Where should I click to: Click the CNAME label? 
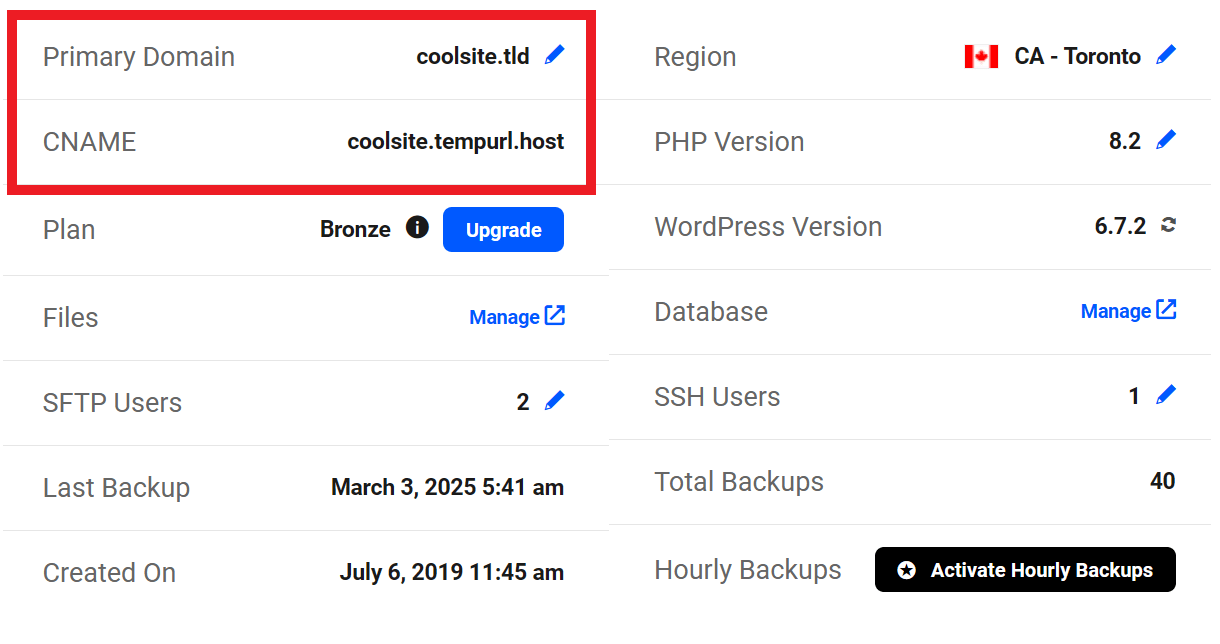pyautogui.click(x=89, y=142)
